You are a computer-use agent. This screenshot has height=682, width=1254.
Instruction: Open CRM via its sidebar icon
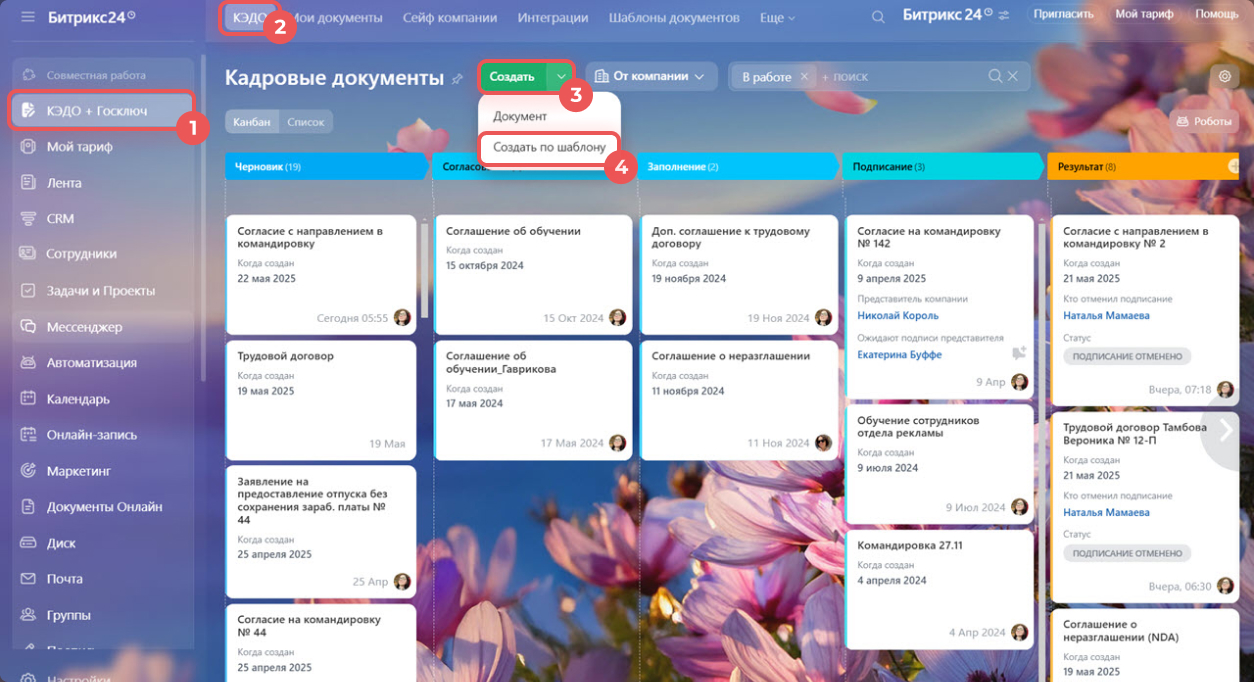point(28,219)
